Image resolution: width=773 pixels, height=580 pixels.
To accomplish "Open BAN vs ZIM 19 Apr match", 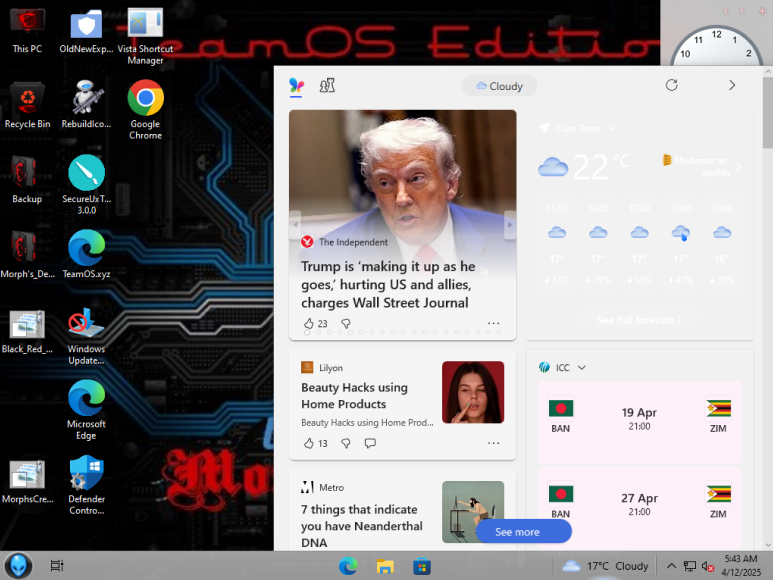I will click(639, 422).
